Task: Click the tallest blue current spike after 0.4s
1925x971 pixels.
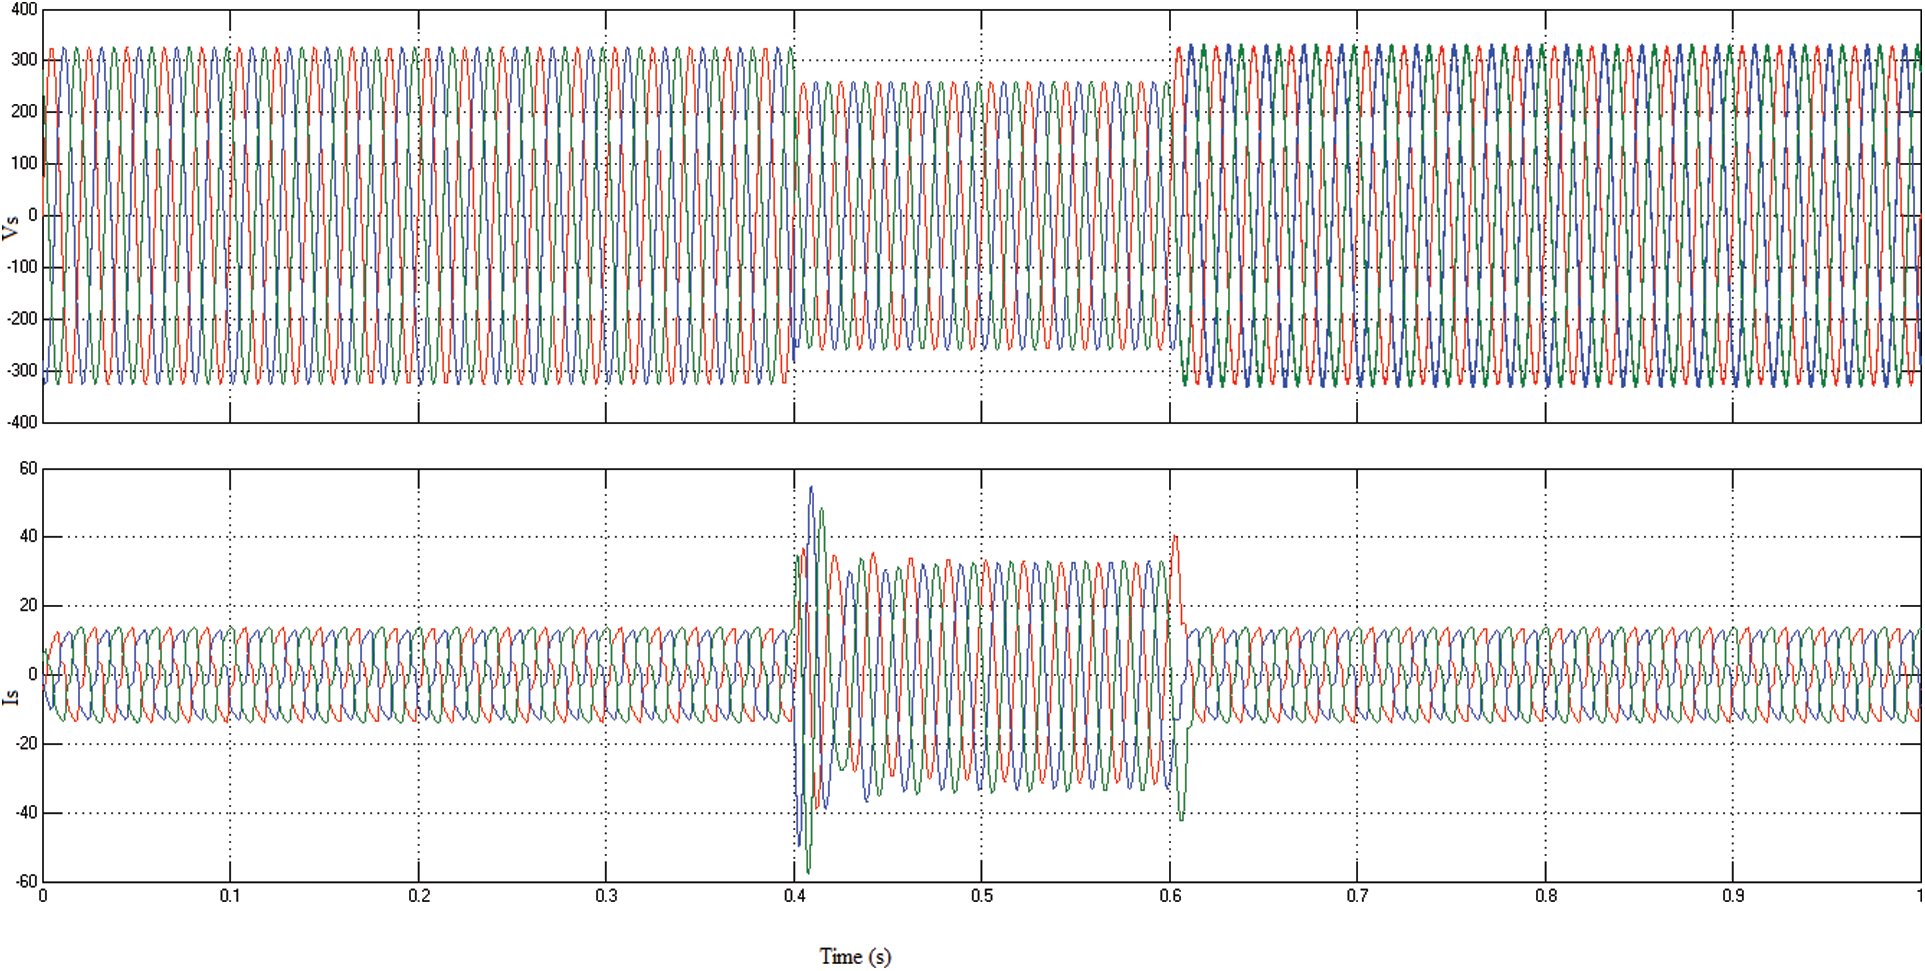Action: pos(811,488)
